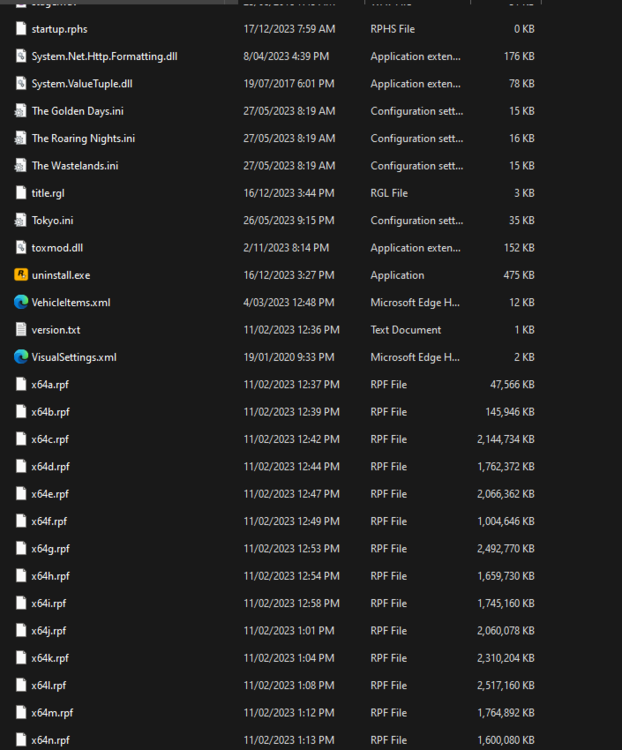Click the 17/12/2023 7:59 AM date cell
This screenshot has height=750, width=622.
coord(289,29)
